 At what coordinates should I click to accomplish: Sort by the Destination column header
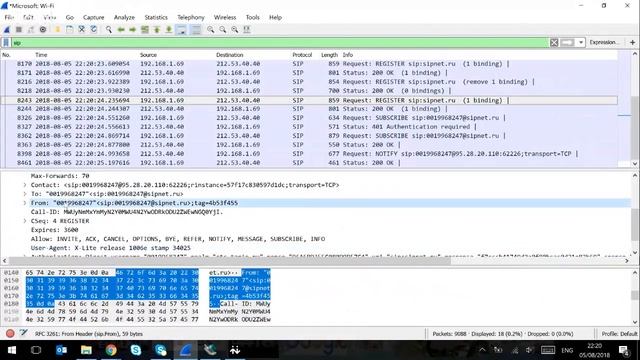(x=229, y=55)
